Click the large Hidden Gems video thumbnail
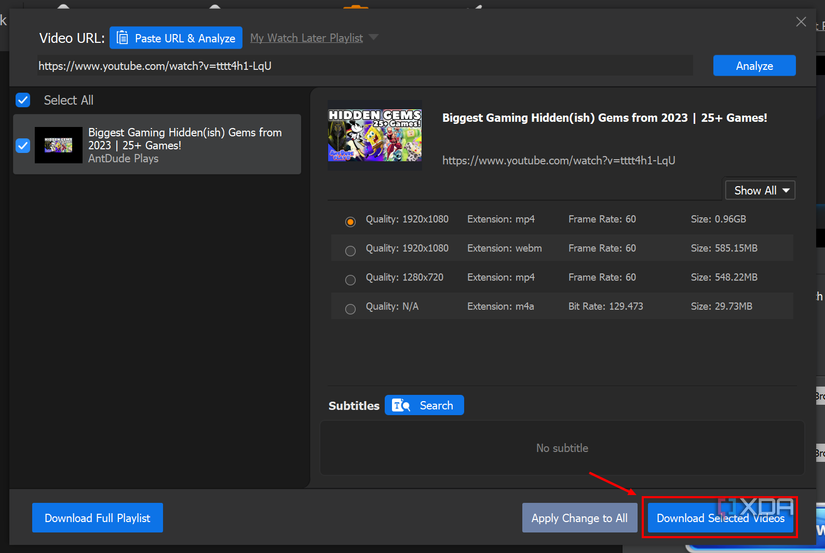The width and height of the screenshot is (825, 553). pyautogui.click(x=375, y=135)
